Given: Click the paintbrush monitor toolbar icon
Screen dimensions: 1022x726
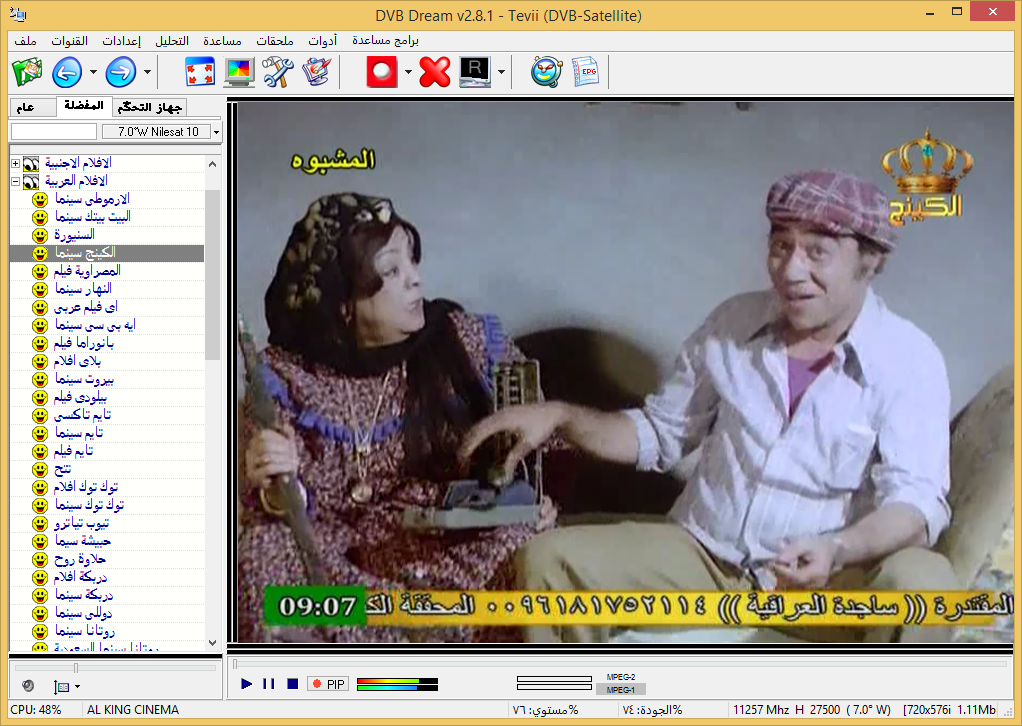Looking at the screenshot, I should click(x=317, y=72).
